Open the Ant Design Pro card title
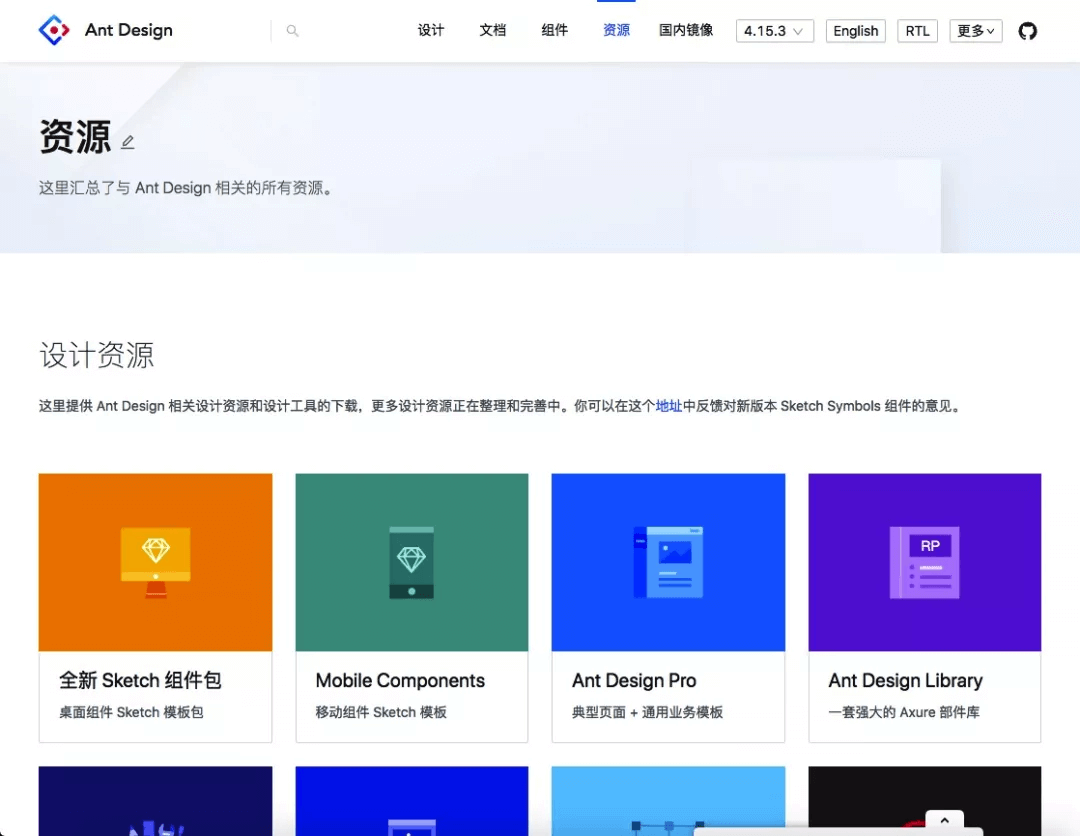This screenshot has width=1080, height=836. click(x=634, y=680)
